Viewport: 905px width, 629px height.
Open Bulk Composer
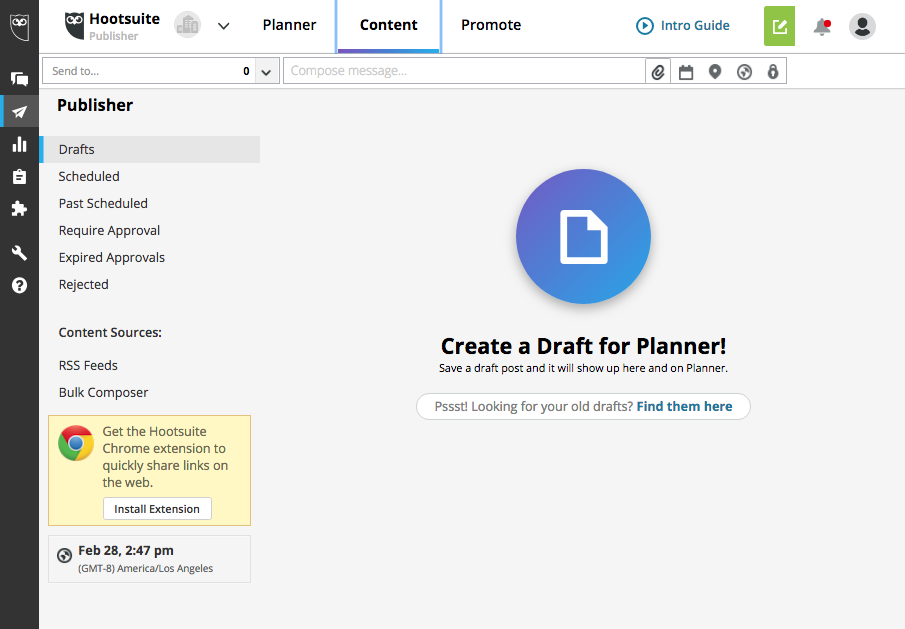coord(103,392)
